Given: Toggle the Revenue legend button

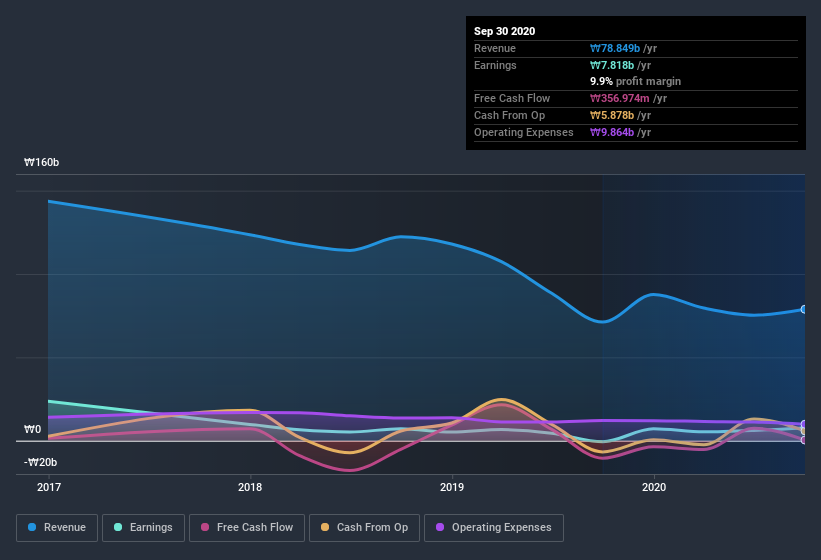Looking at the screenshot, I should pyautogui.click(x=57, y=528).
